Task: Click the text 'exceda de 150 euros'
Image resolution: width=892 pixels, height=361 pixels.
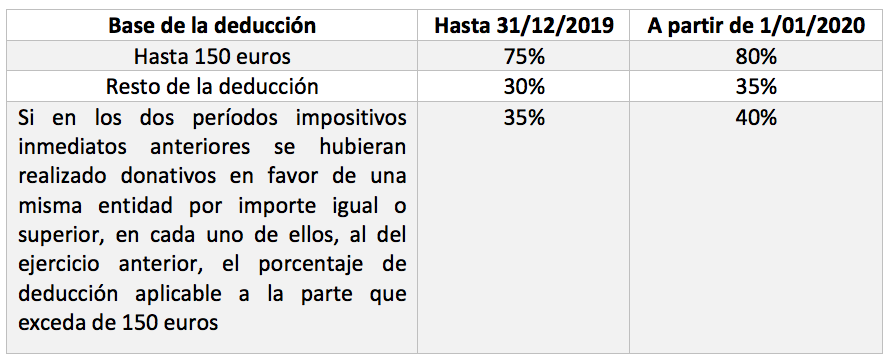Action: [x=118, y=323]
